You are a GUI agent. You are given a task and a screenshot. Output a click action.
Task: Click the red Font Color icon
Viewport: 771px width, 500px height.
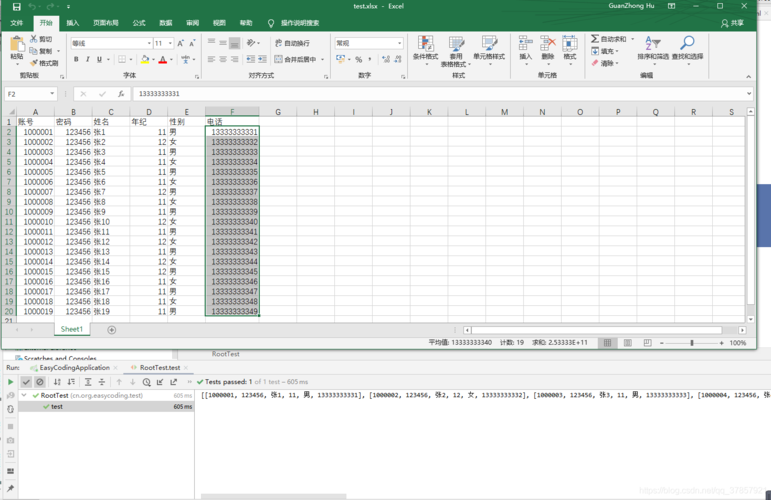(x=163, y=59)
